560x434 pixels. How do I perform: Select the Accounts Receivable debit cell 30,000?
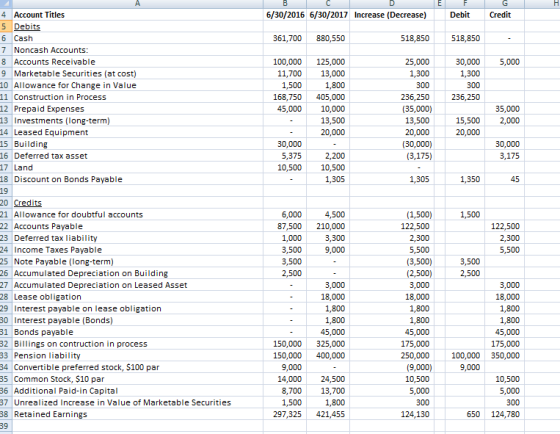click(x=465, y=62)
